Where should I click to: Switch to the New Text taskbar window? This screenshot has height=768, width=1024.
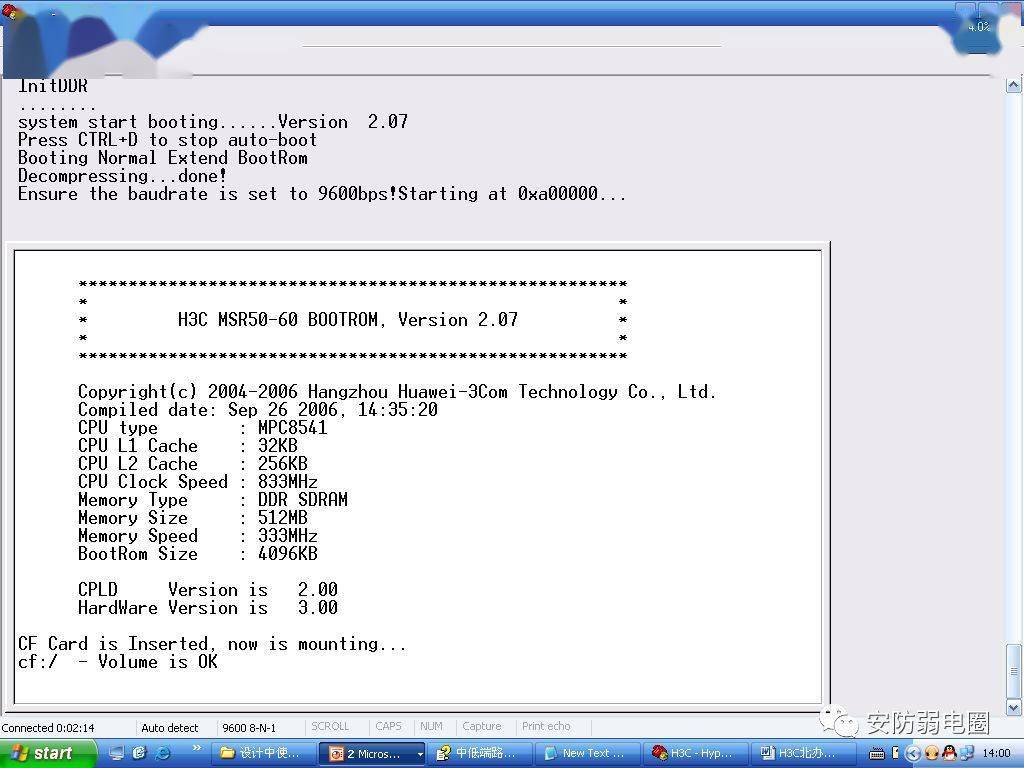point(588,754)
